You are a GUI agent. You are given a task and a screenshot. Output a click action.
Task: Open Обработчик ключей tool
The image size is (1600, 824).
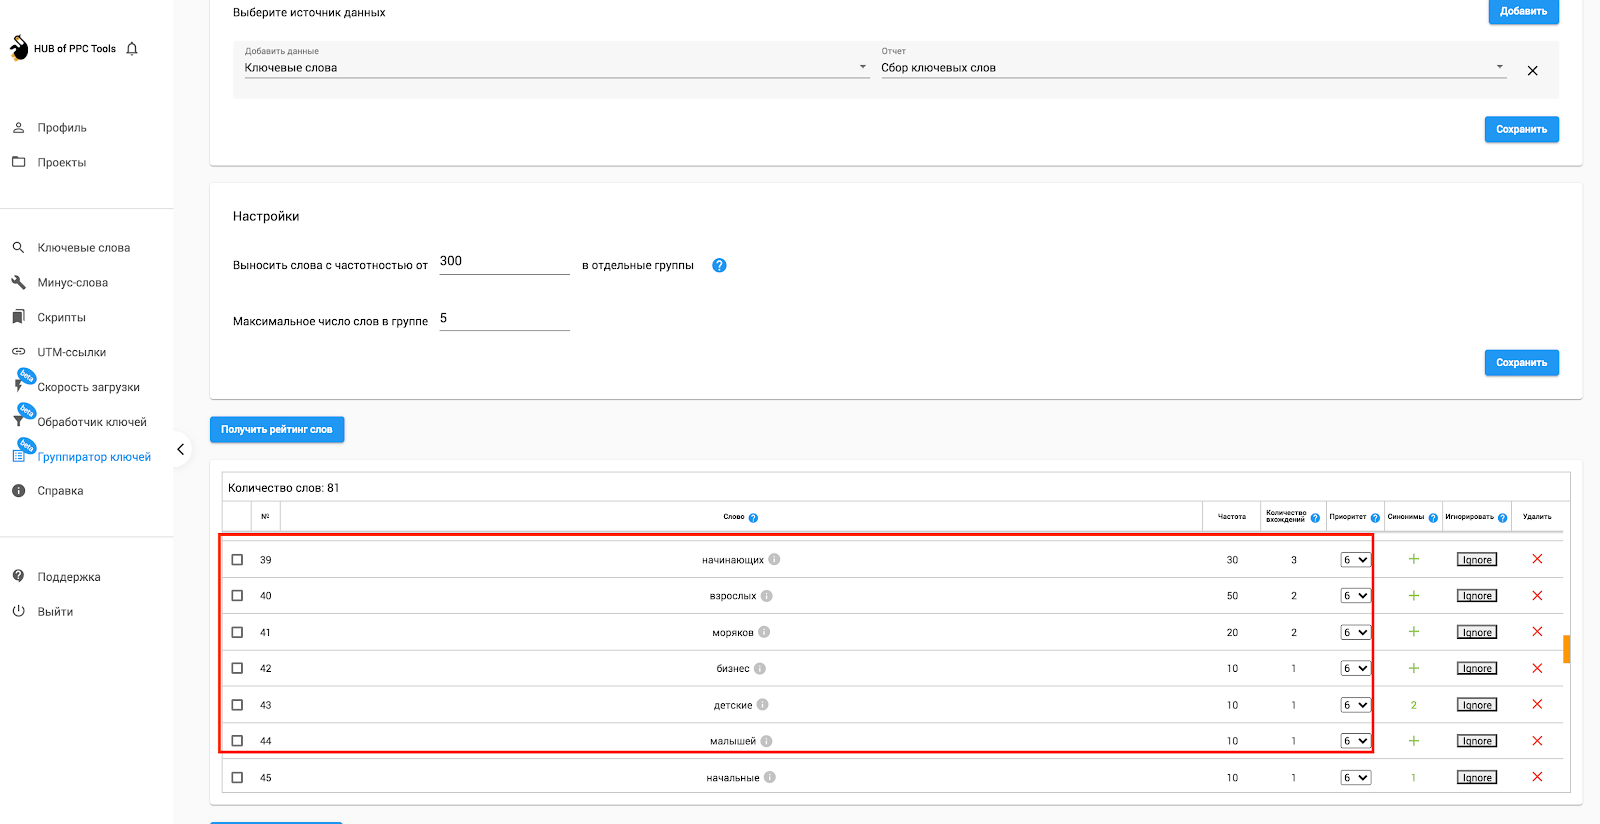click(92, 422)
